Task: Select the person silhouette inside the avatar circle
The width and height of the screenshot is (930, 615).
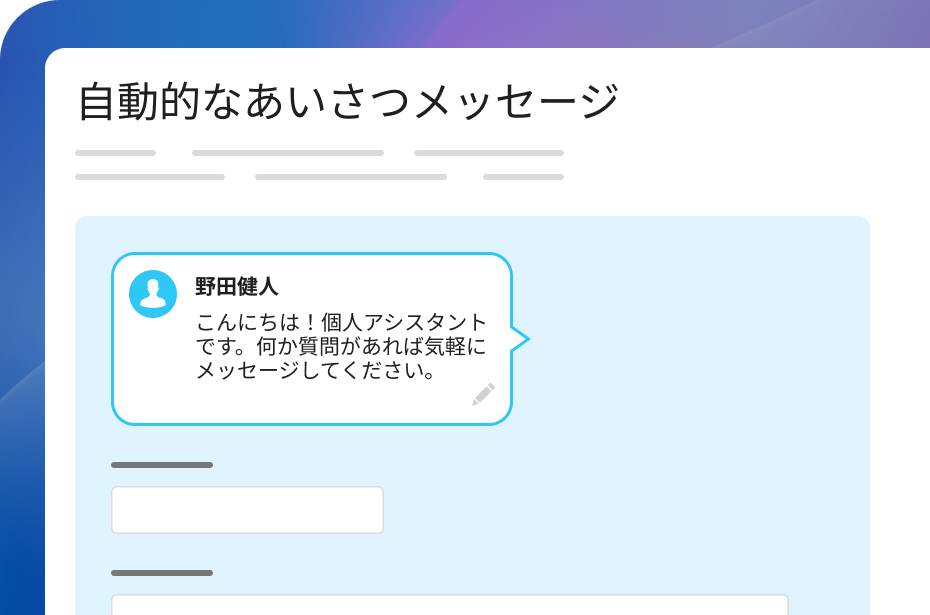Action: 152,291
